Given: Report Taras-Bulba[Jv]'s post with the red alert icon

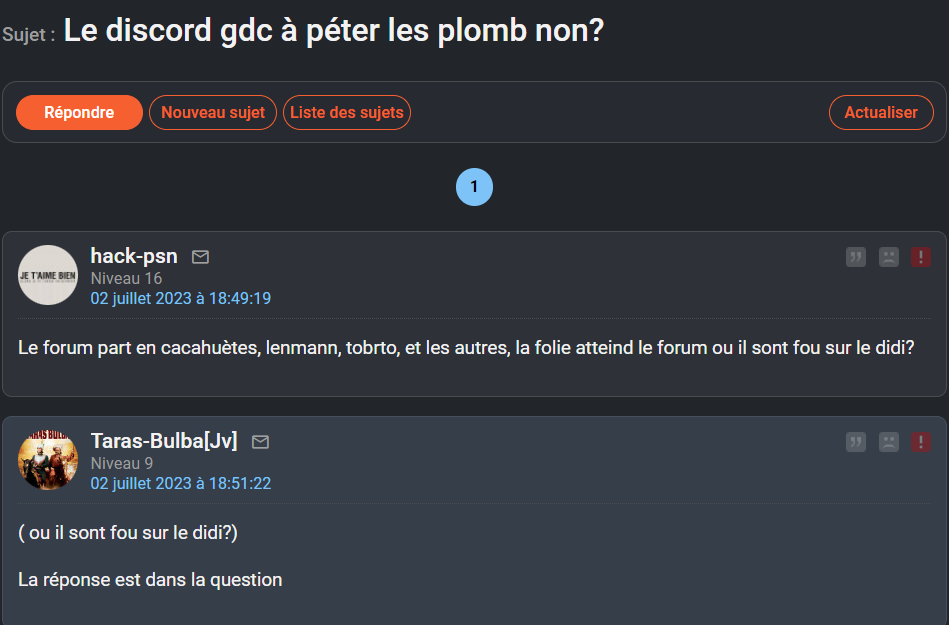Looking at the screenshot, I should pyautogui.click(x=921, y=442).
